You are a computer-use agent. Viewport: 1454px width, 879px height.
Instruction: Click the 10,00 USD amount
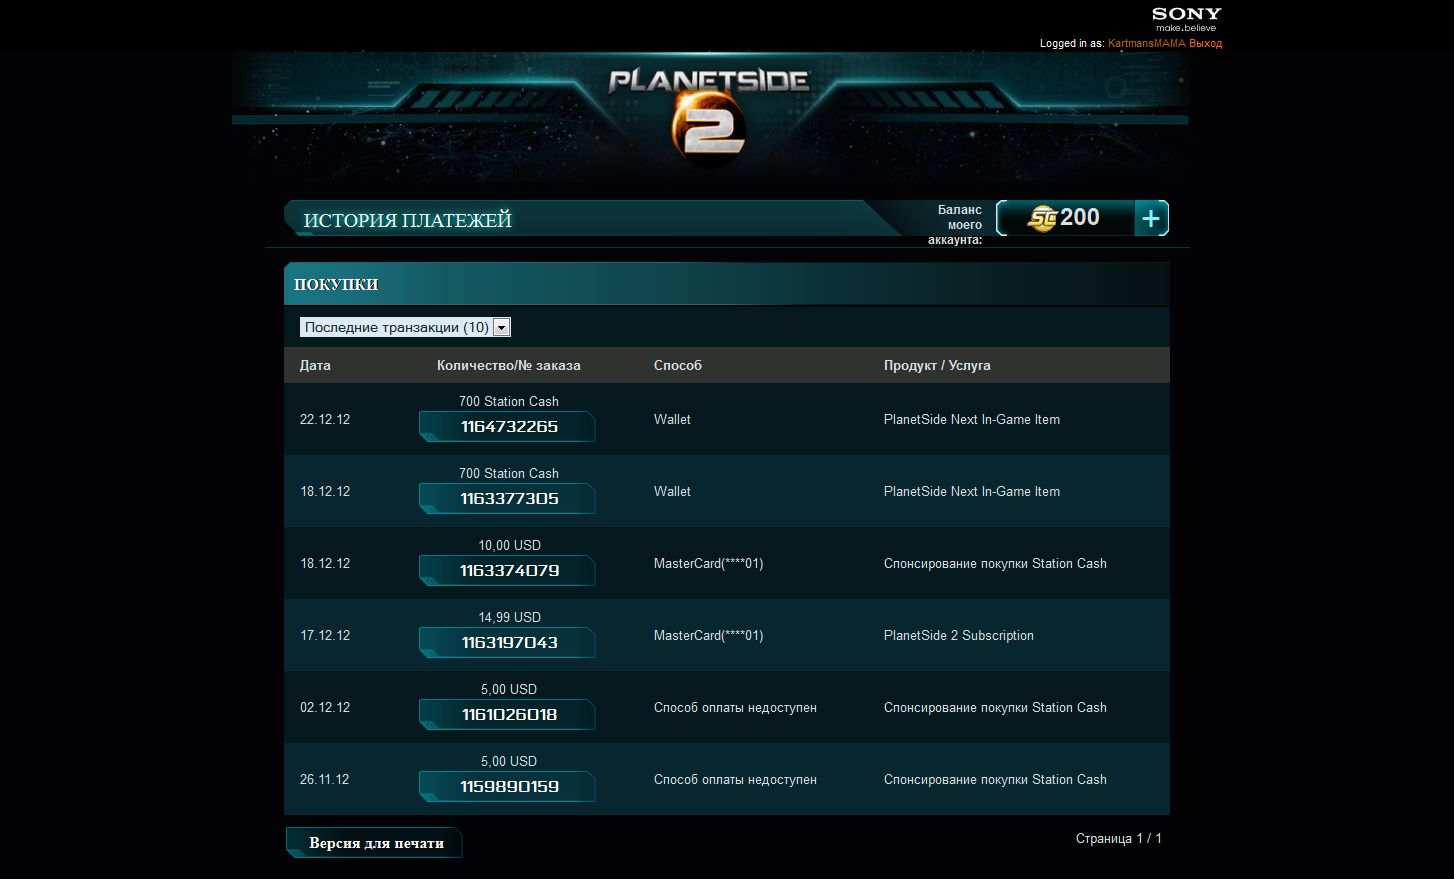(509, 545)
